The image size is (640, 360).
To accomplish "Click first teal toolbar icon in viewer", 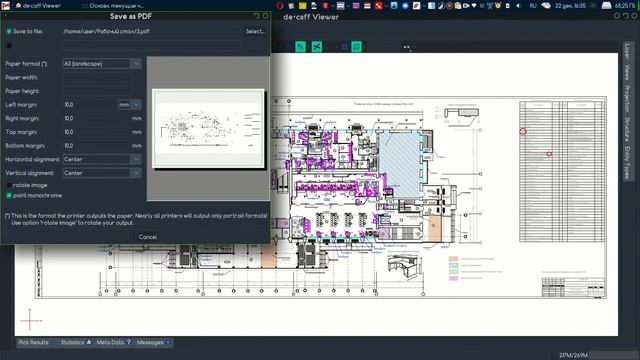I will tap(300, 47).
